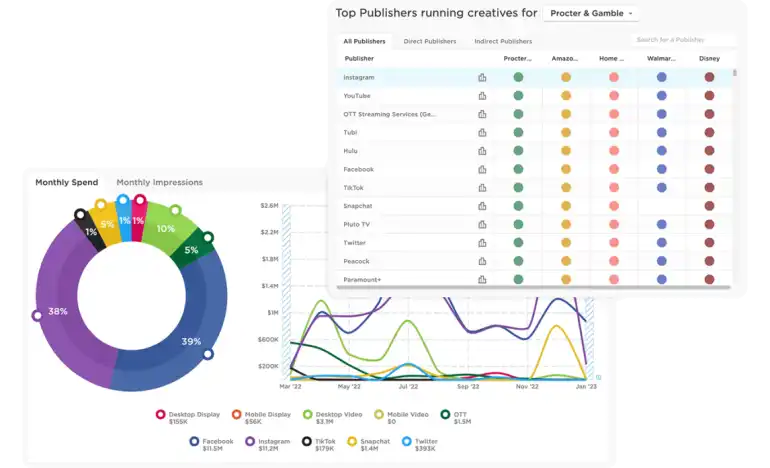The height and width of the screenshot is (468, 770).
Task: Click the blue Walmart dot for TikTok
Action: click(x=661, y=188)
